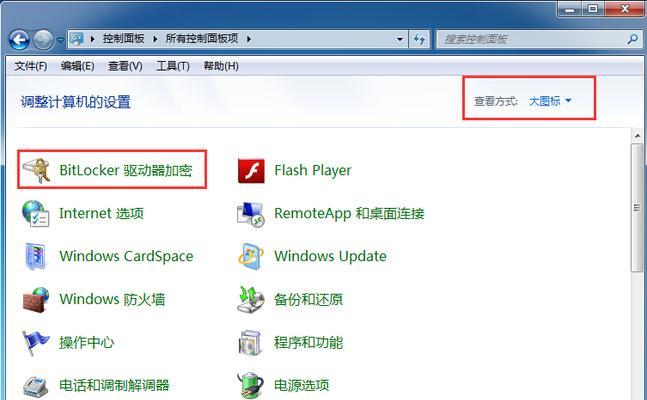Open the 操作中心 link
Image resolution: width=647 pixels, height=400 pixels.
point(87,342)
